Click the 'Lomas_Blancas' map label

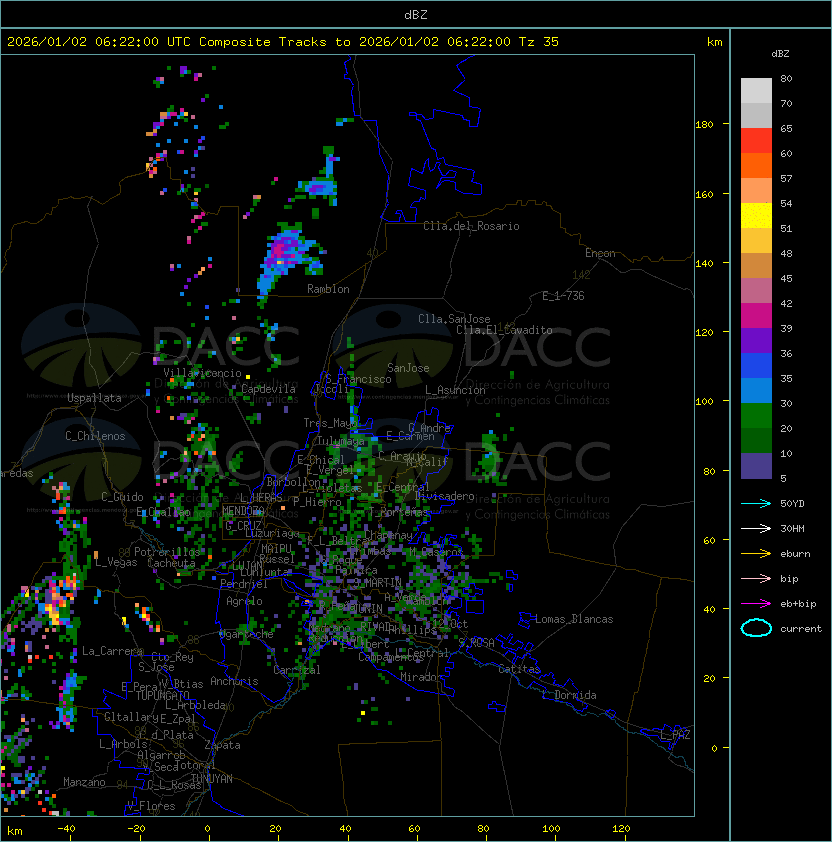point(574,619)
